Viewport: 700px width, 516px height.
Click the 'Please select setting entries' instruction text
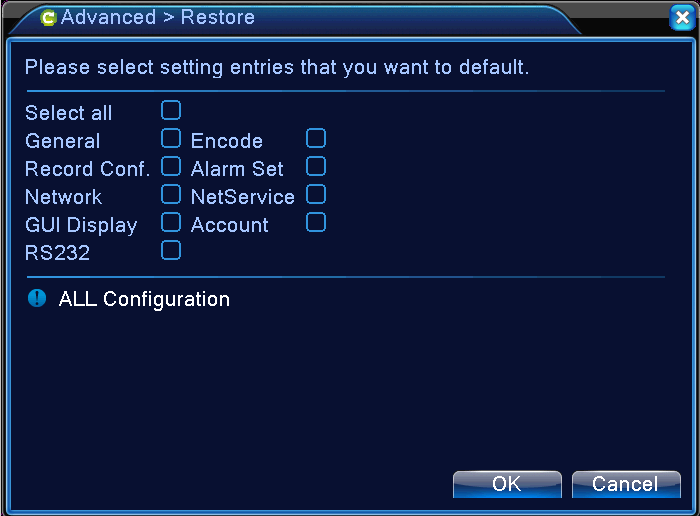(x=276, y=68)
